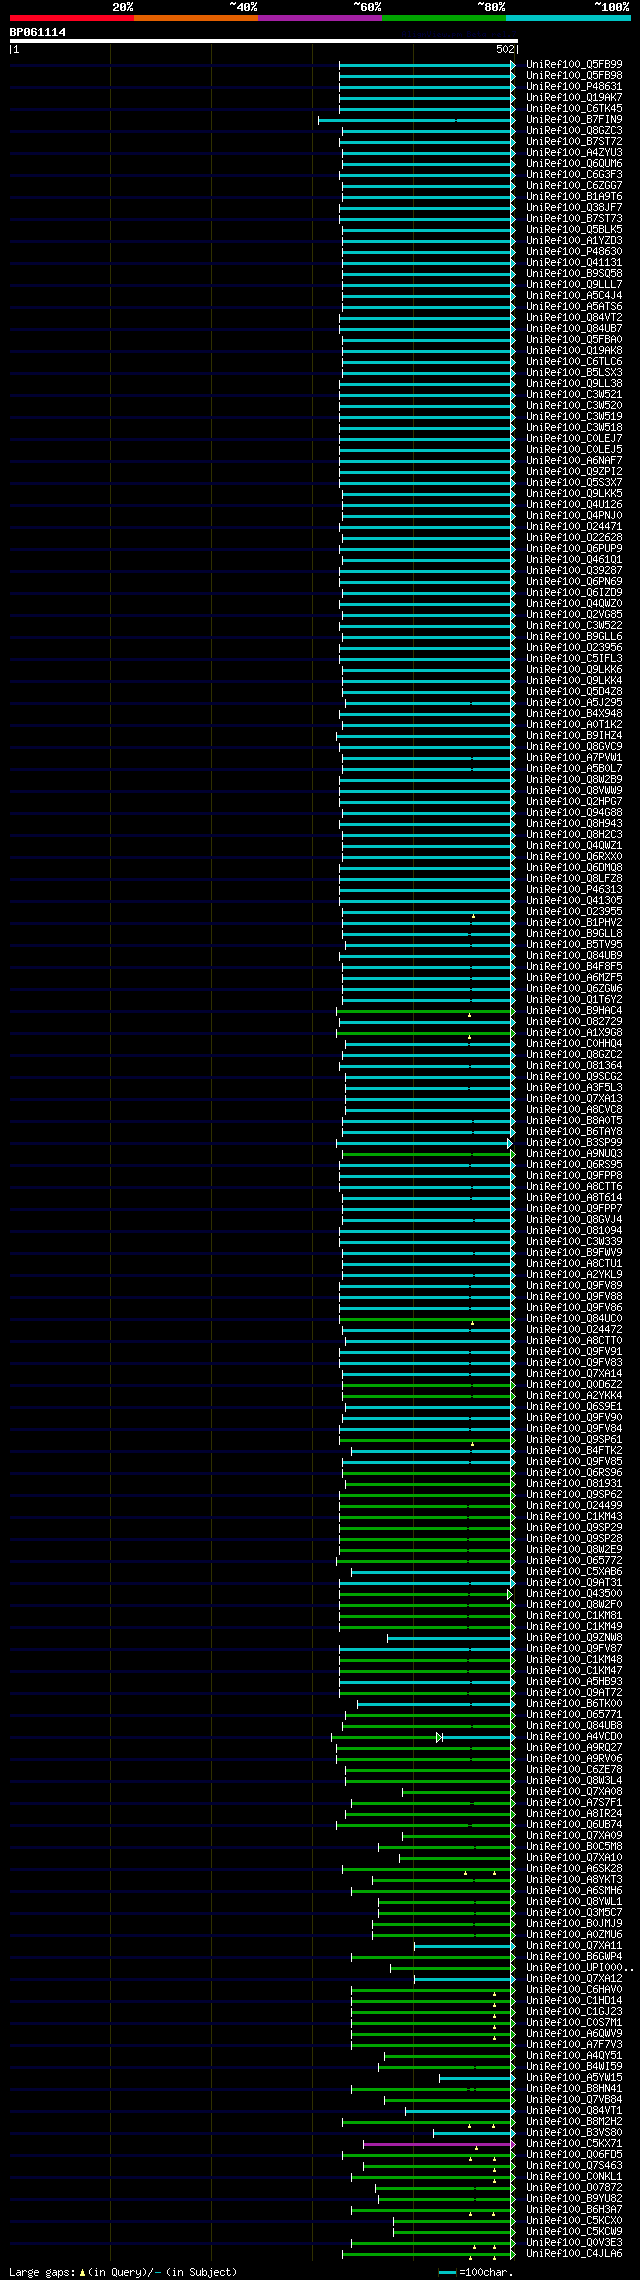This screenshot has width=640, height=2280.
Task: Open hit UniRef100_B7FIN9
Action: [574, 119]
